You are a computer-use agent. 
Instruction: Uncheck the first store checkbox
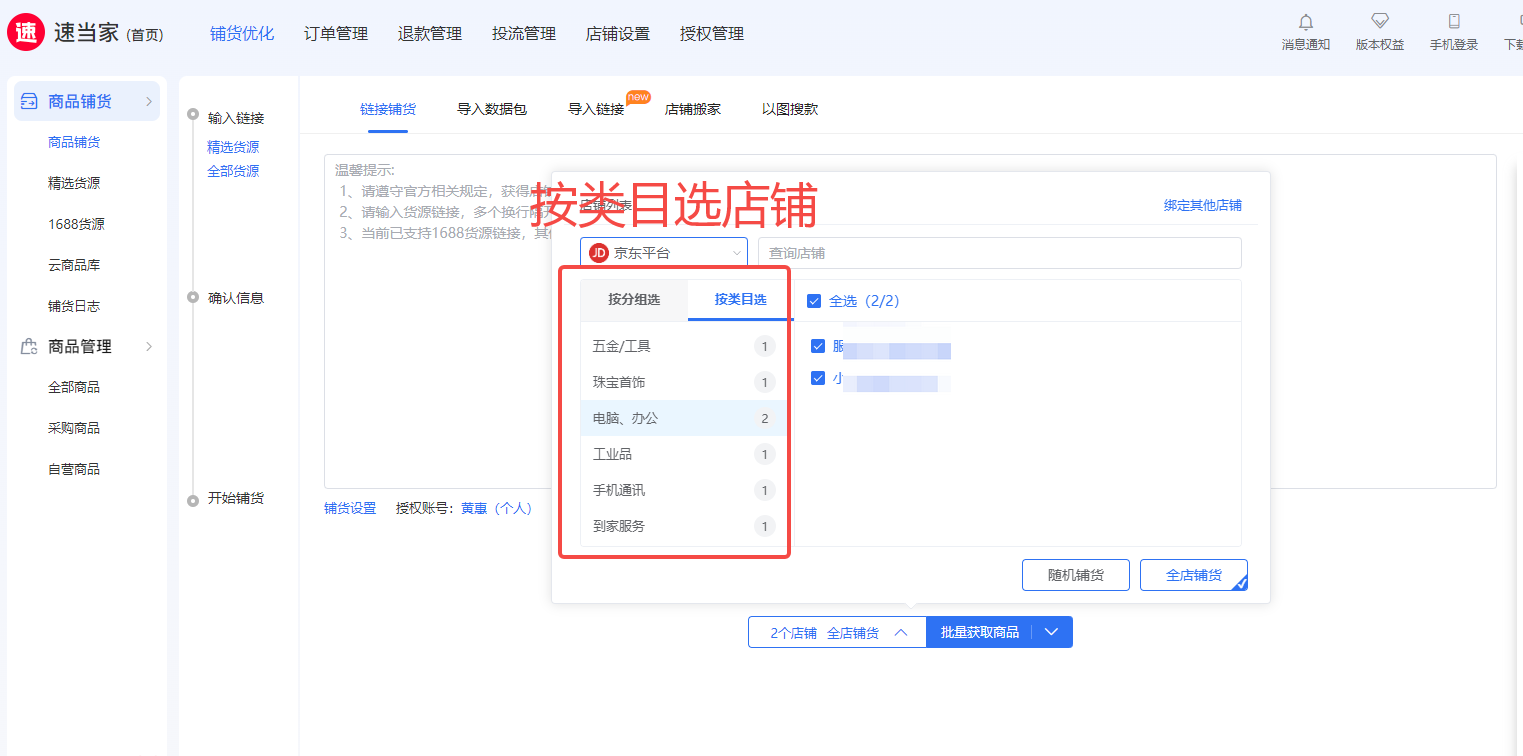pyautogui.click(x=818, y=346)
